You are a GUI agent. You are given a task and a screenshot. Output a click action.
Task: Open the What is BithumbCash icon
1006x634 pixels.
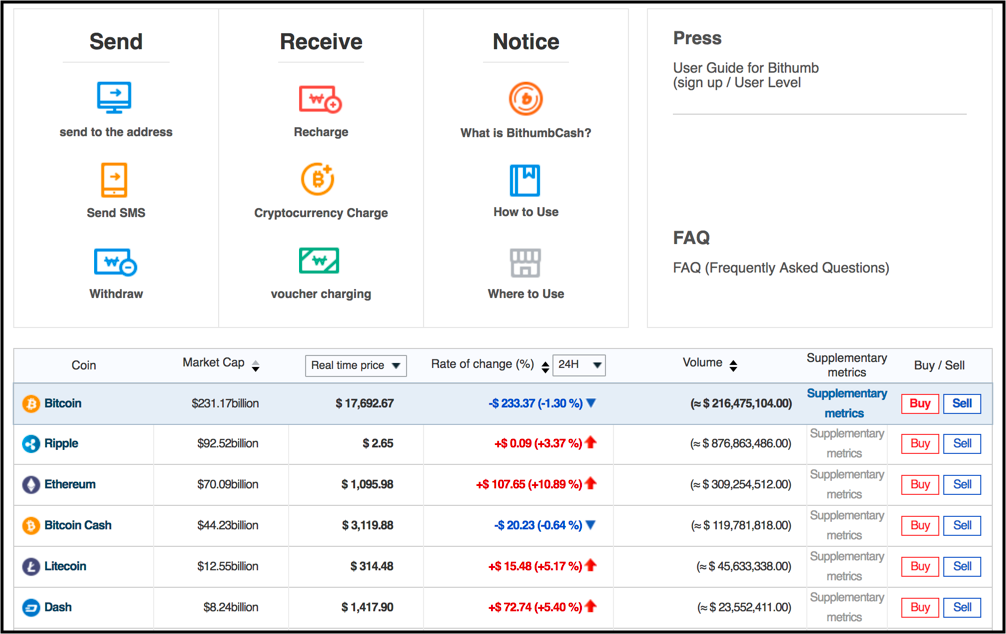point(526,99)
